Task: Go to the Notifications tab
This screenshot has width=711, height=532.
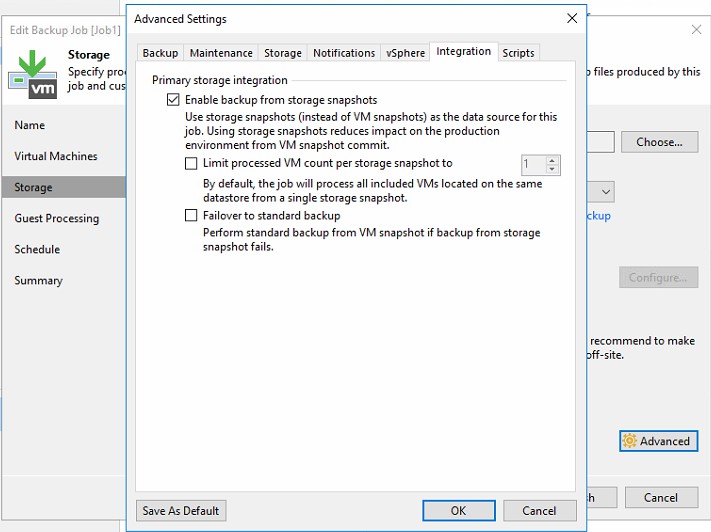Action: (x=343, y=53)
